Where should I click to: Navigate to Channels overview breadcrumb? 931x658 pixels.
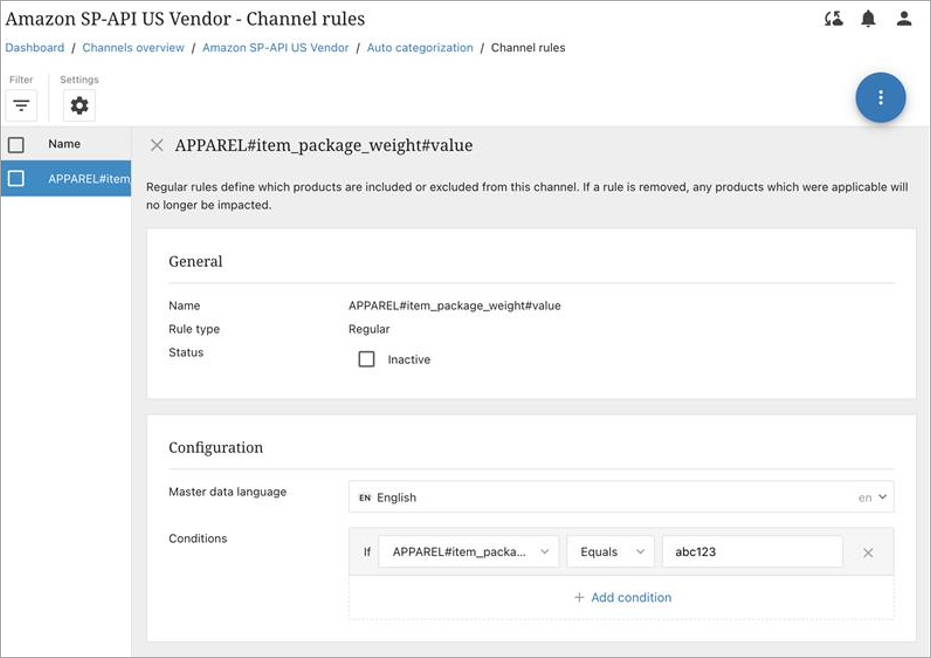tap(133, 48)
